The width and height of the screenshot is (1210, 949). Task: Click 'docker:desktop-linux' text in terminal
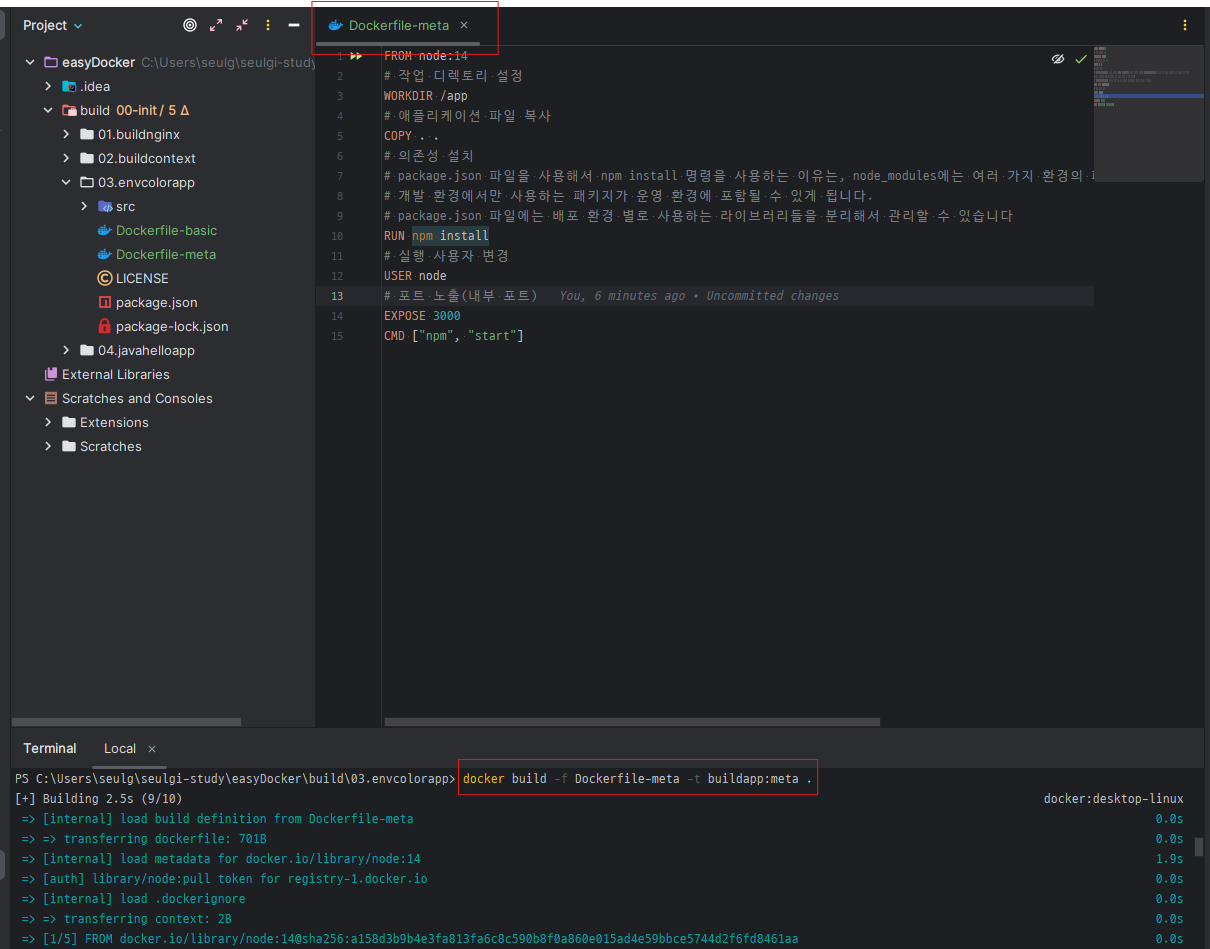[1114, 799]
